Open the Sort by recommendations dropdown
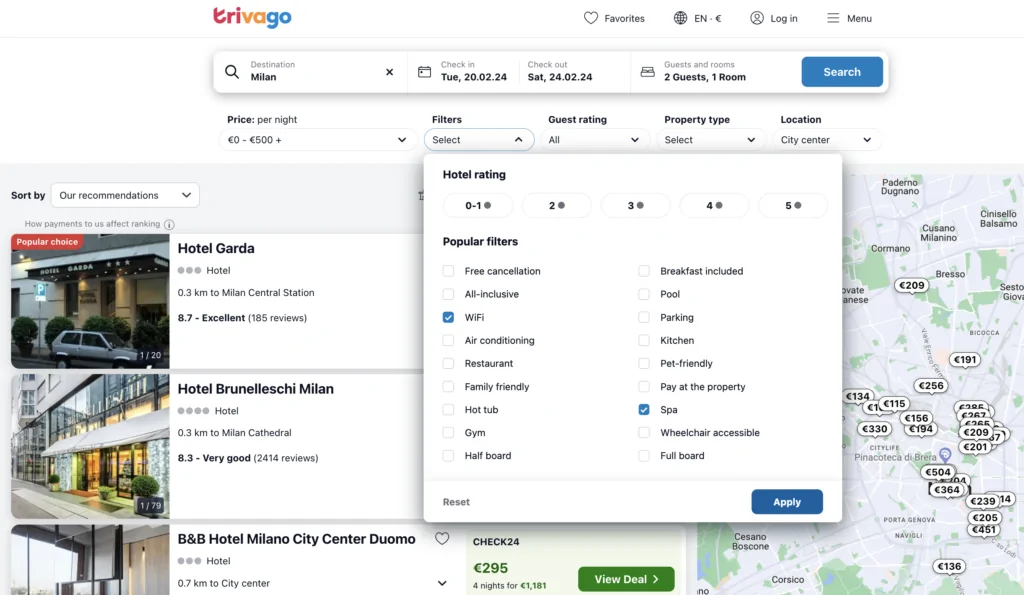This screenshot has width=1024, height=595. pyautogui.click(x=125, y=196)
